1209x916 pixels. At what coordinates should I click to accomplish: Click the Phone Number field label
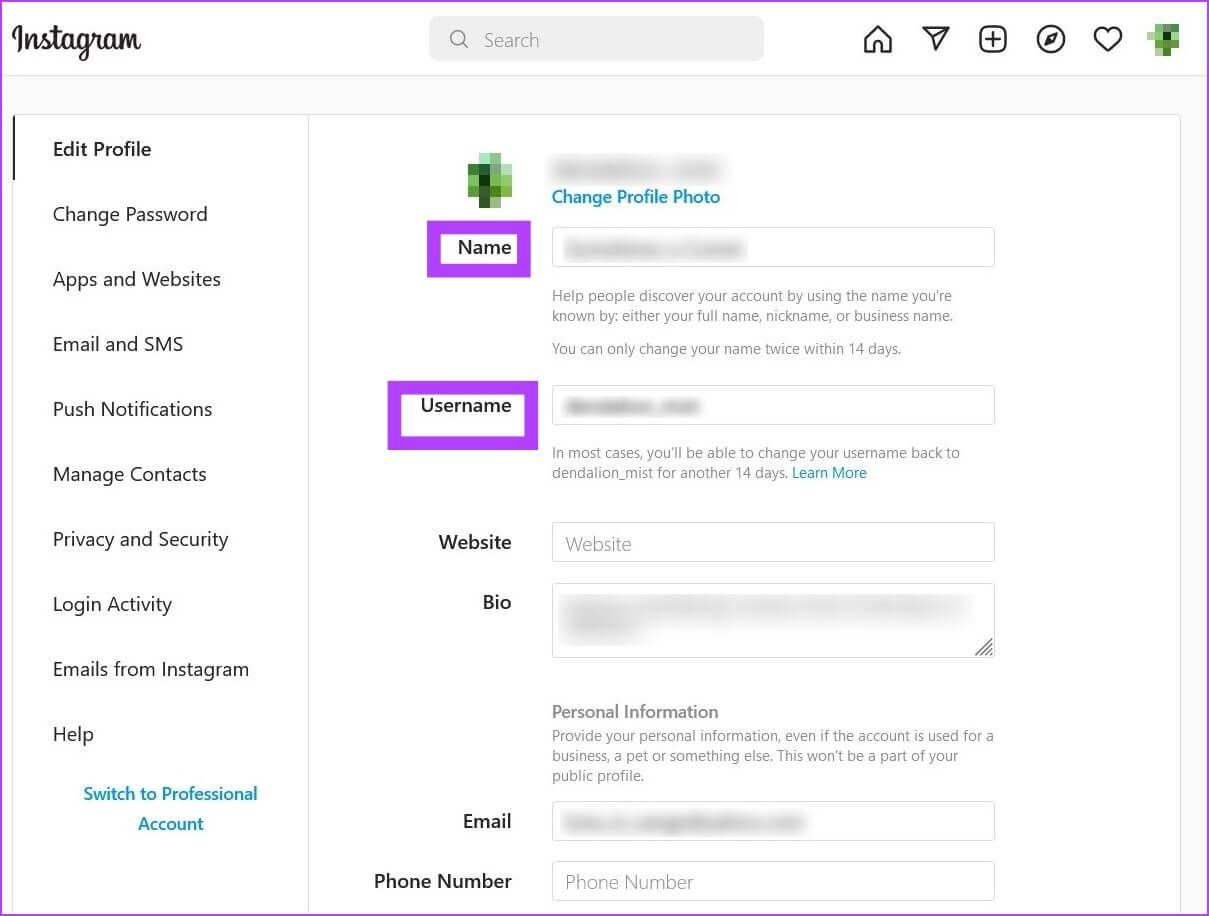tap(443, 881)
